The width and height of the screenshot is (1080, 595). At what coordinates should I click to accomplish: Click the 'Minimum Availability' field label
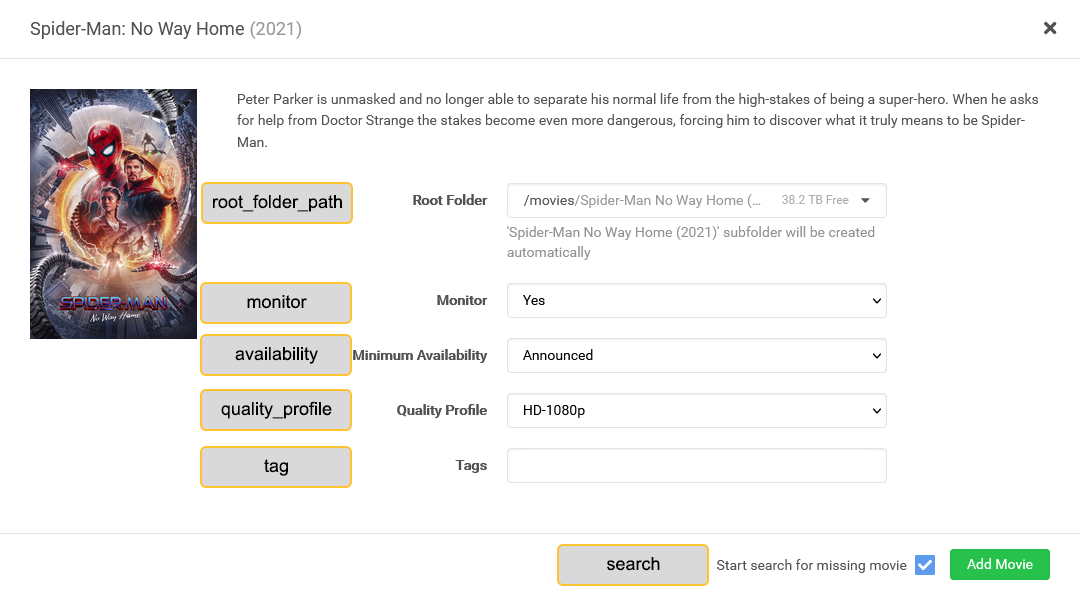coord(419,355)
